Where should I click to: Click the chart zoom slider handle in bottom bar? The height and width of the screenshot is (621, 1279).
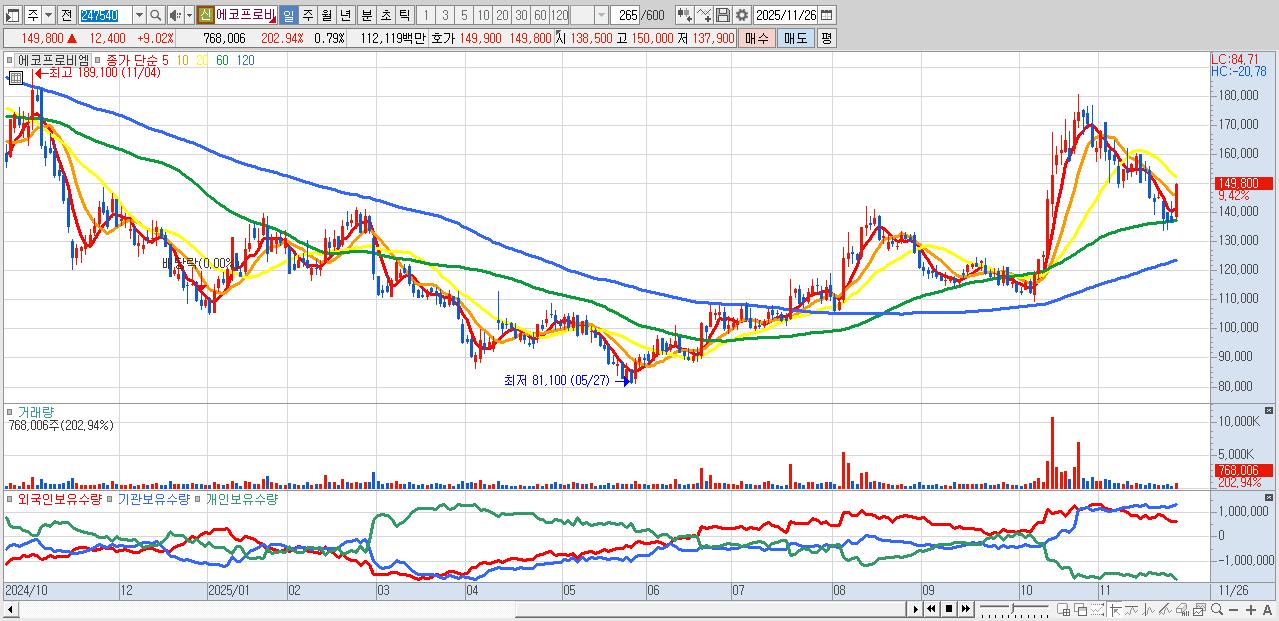1013,608
